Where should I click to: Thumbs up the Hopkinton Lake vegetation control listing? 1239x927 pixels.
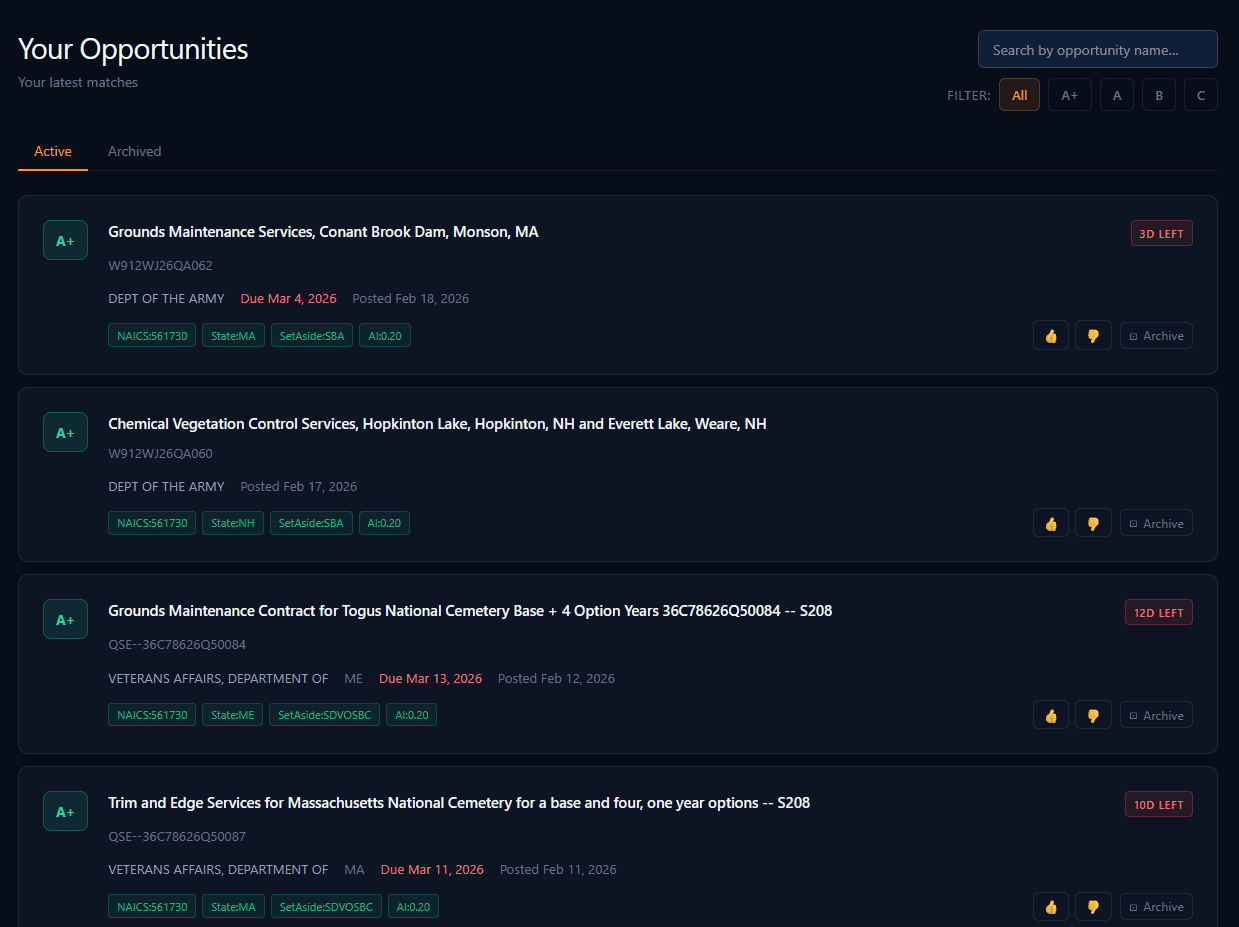[1051, 522]
